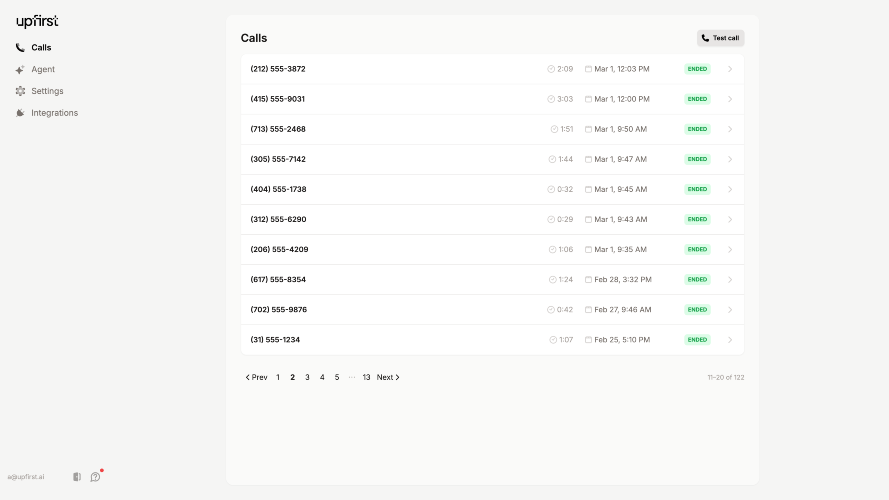Click calendar icon beside Feb 28, 3:32 PM

(588, 279)
